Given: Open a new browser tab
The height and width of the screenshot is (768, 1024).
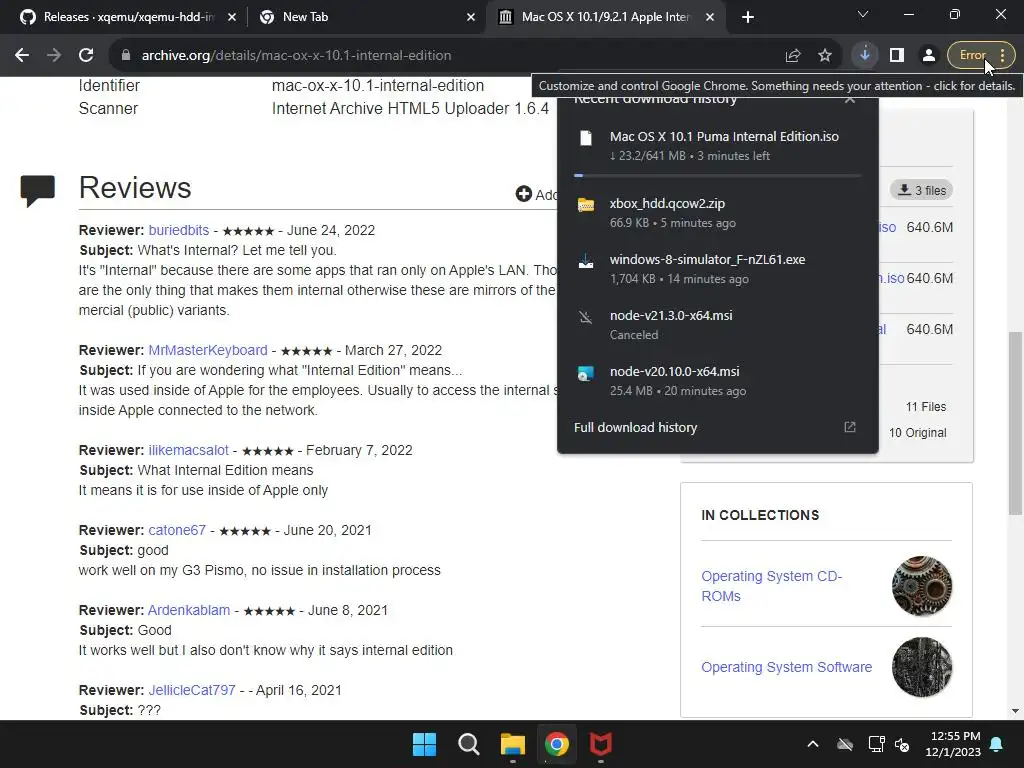Looking at the screenshot, I should tap(748, 17).
